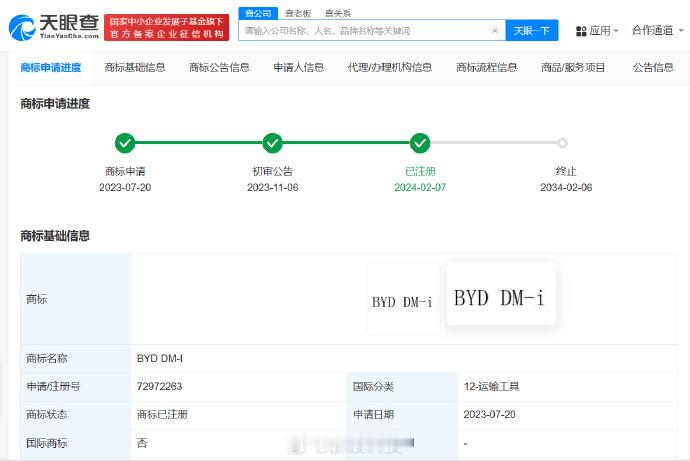Select the registration number 72972263

tap(159, 386)
